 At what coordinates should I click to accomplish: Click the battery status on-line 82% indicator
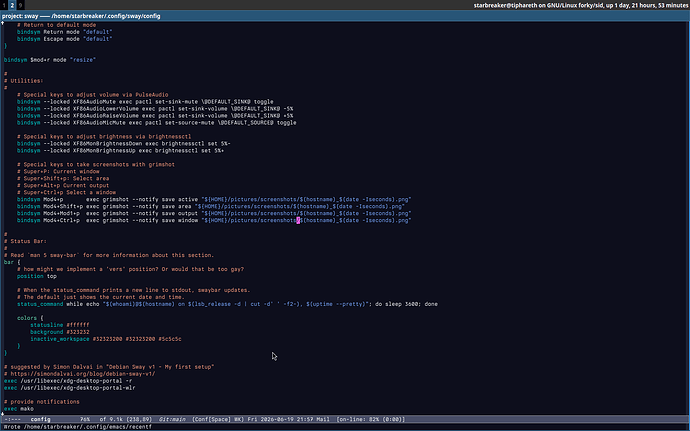point(371,420)
